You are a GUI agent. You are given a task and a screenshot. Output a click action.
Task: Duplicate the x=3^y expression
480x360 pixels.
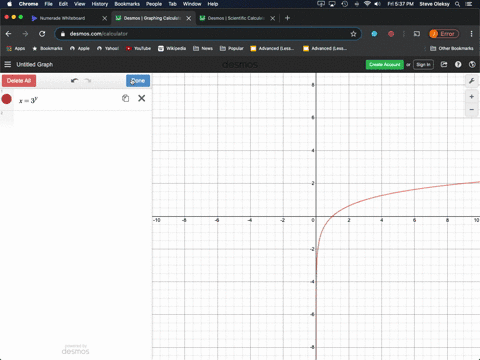125,98
